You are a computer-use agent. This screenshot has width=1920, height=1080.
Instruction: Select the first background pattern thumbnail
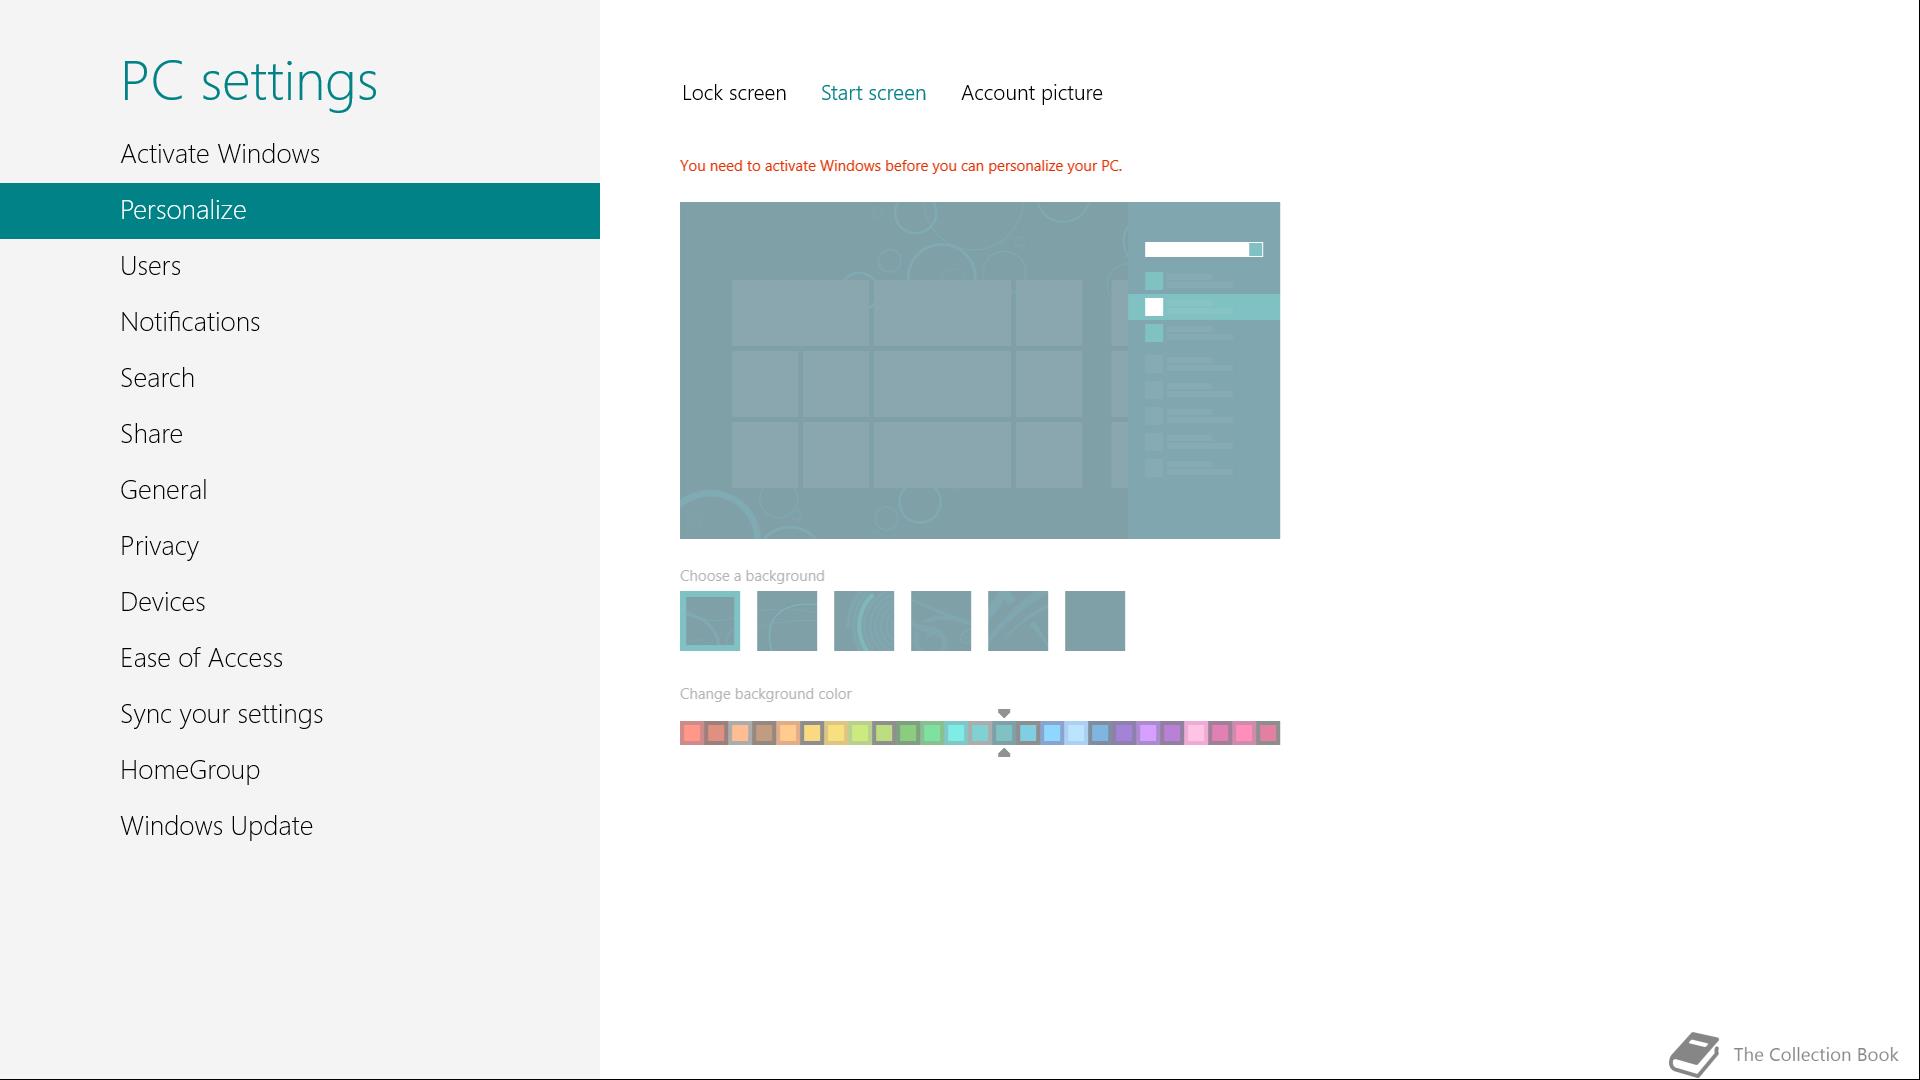[710, 621]
